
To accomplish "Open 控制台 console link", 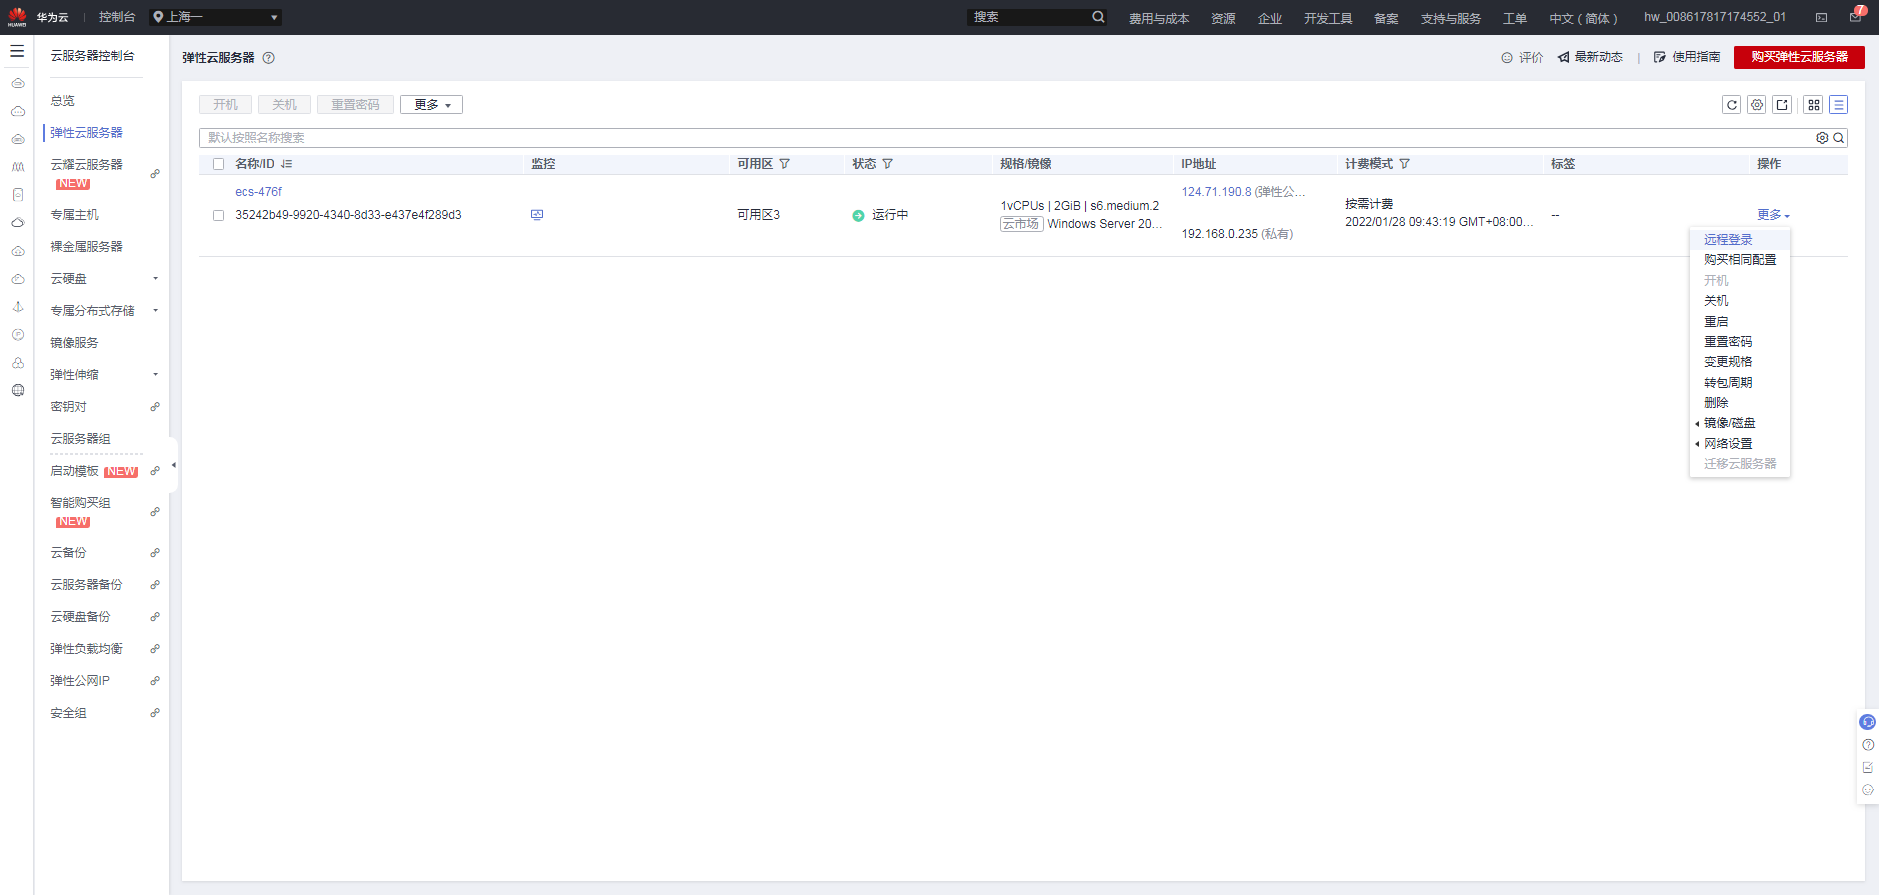I will [x=117, y=17].
